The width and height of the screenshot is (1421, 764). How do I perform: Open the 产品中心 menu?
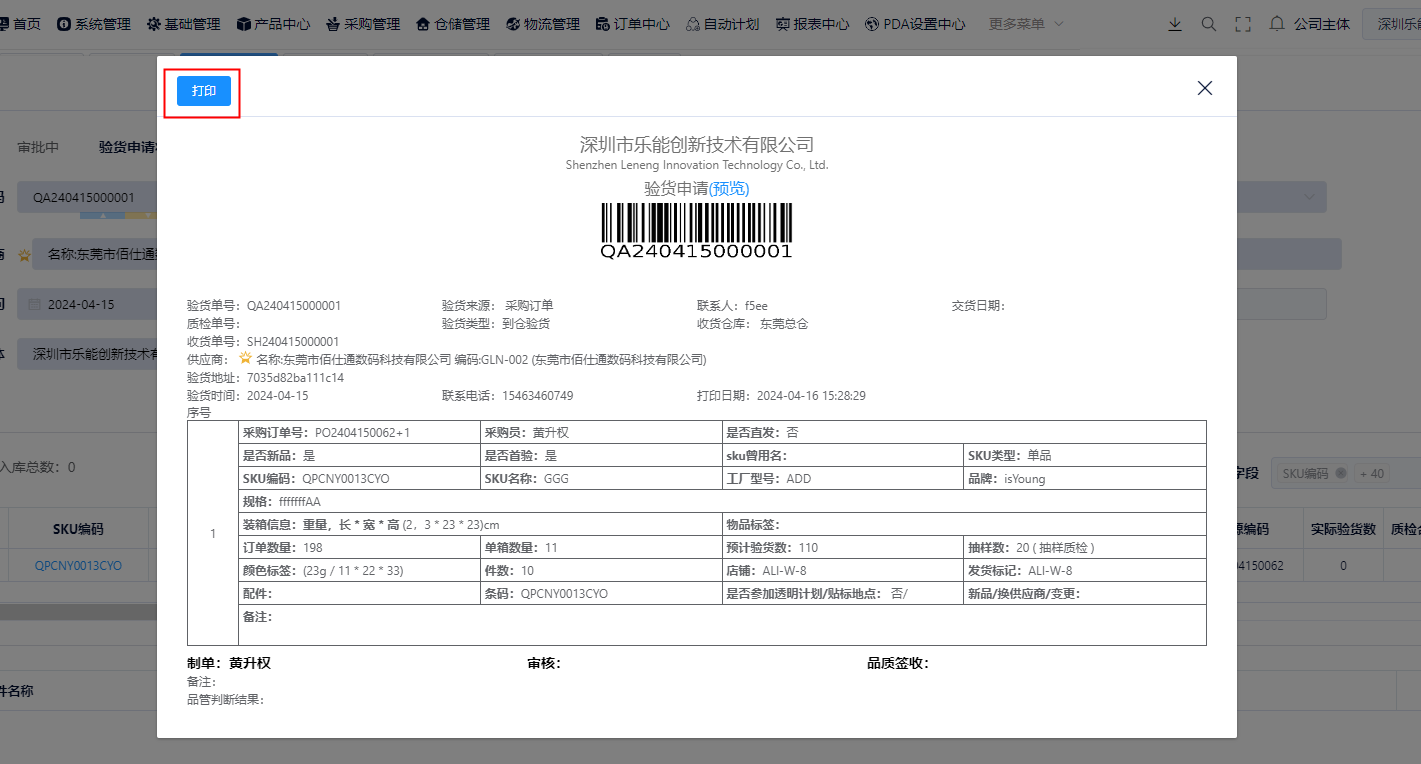coord(273,24)
